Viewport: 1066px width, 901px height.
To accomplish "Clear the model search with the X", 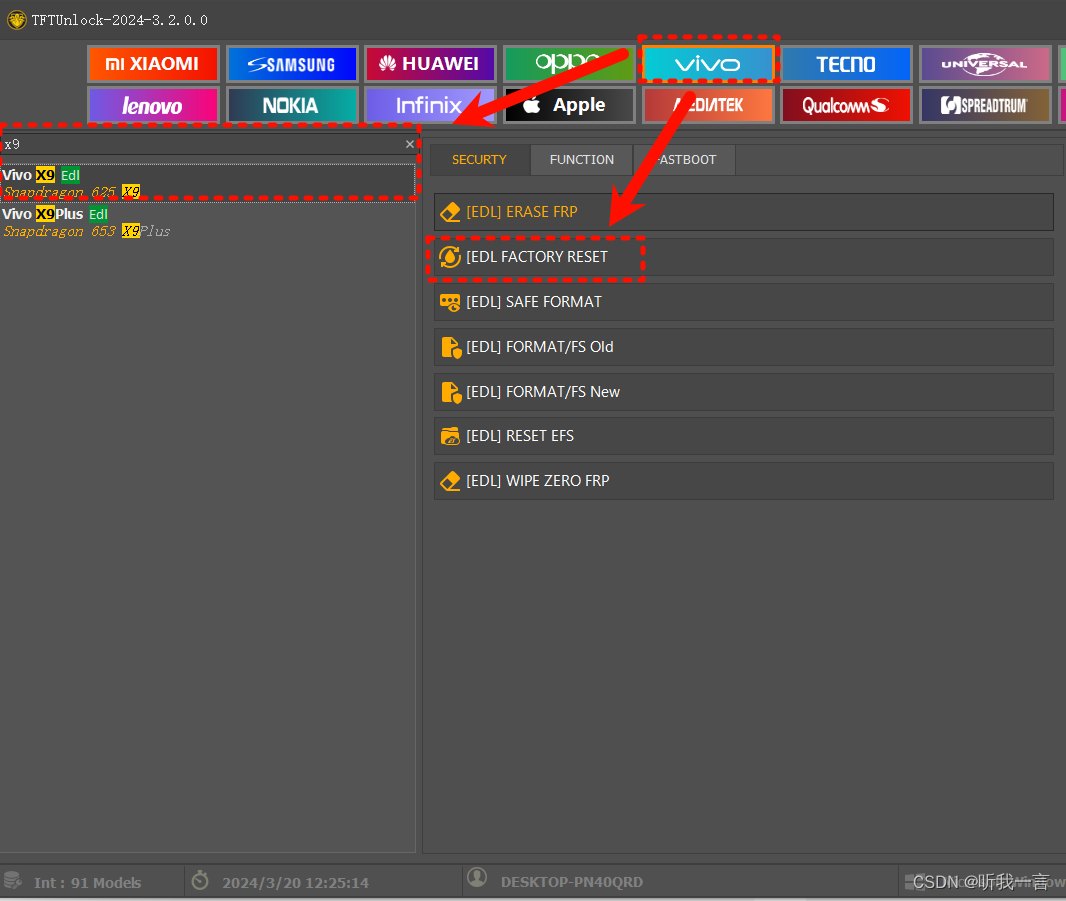I will pyautogui.click(x=409, y=144).
